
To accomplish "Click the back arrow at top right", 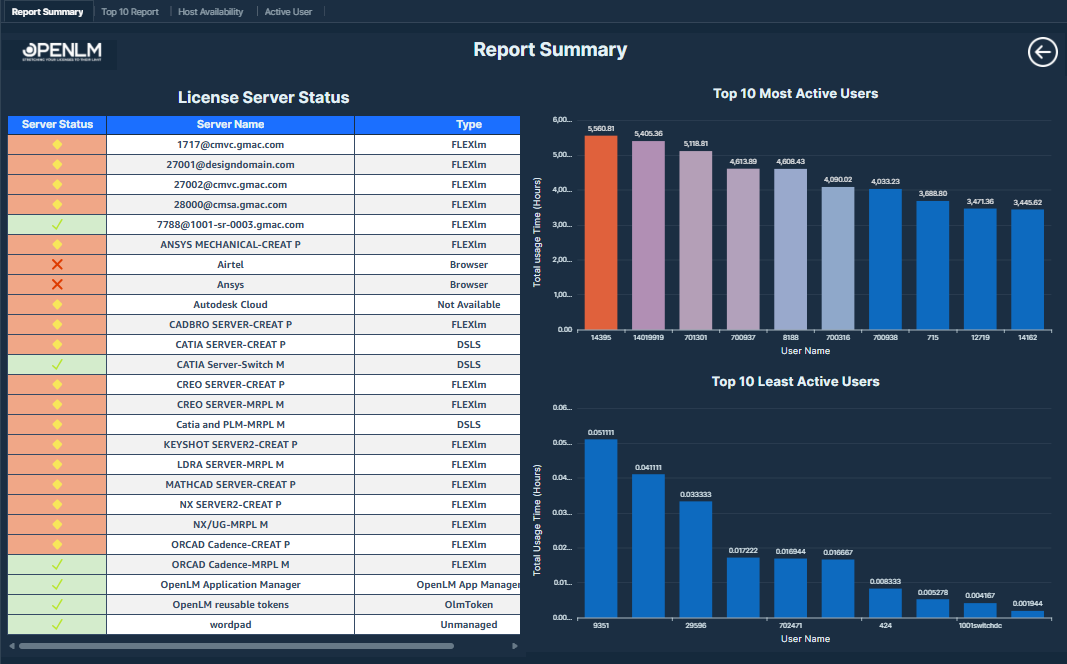I will tap(1042, 52).
